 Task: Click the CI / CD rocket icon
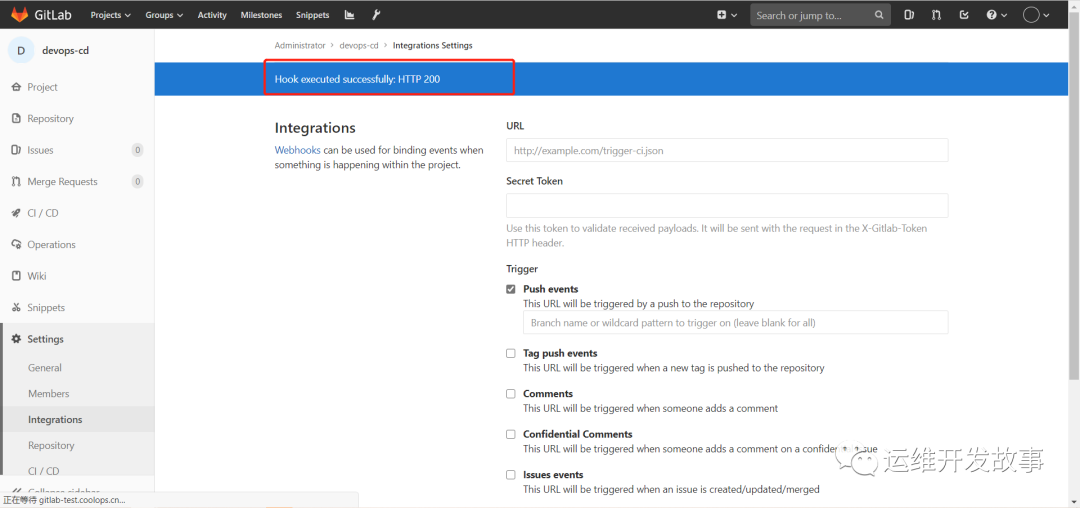17,213
